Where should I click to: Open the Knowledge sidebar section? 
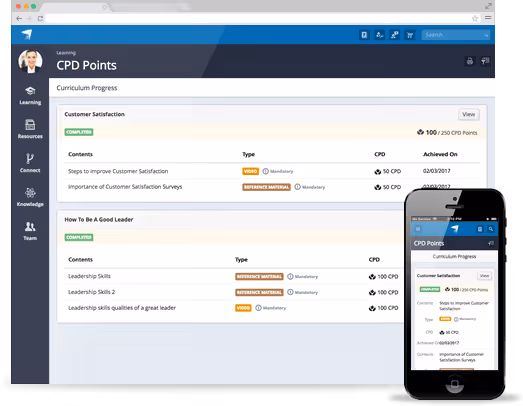pos(30,197)
